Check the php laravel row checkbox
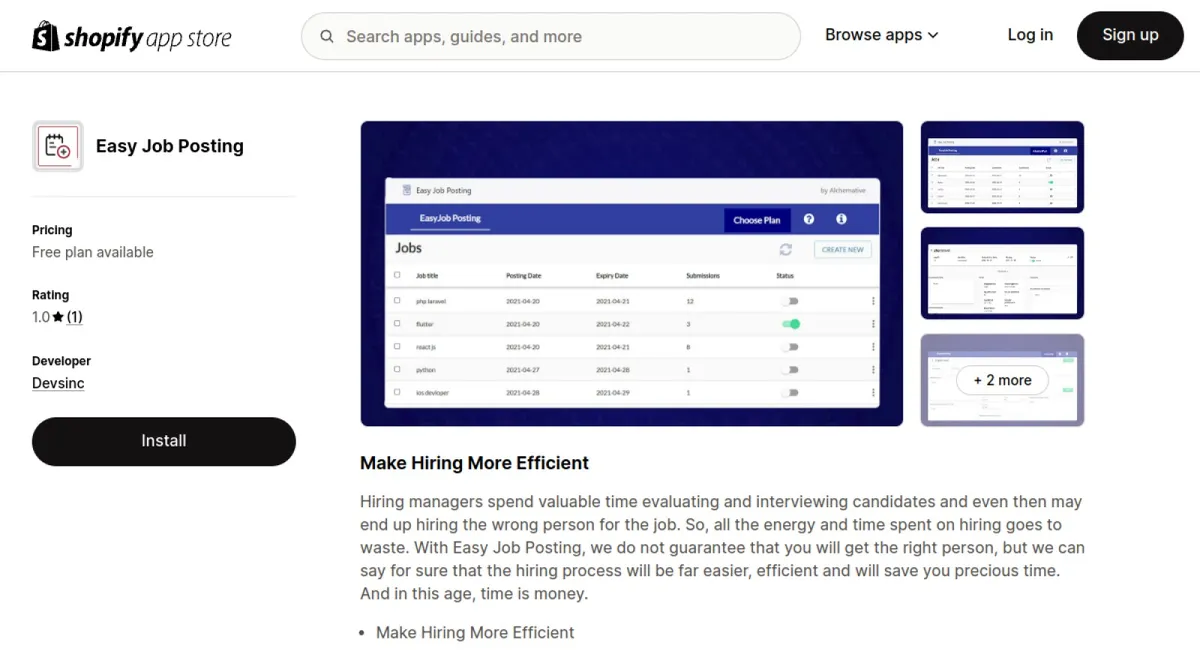Viewport: 1200px width, 650px height. coord(397,301)
